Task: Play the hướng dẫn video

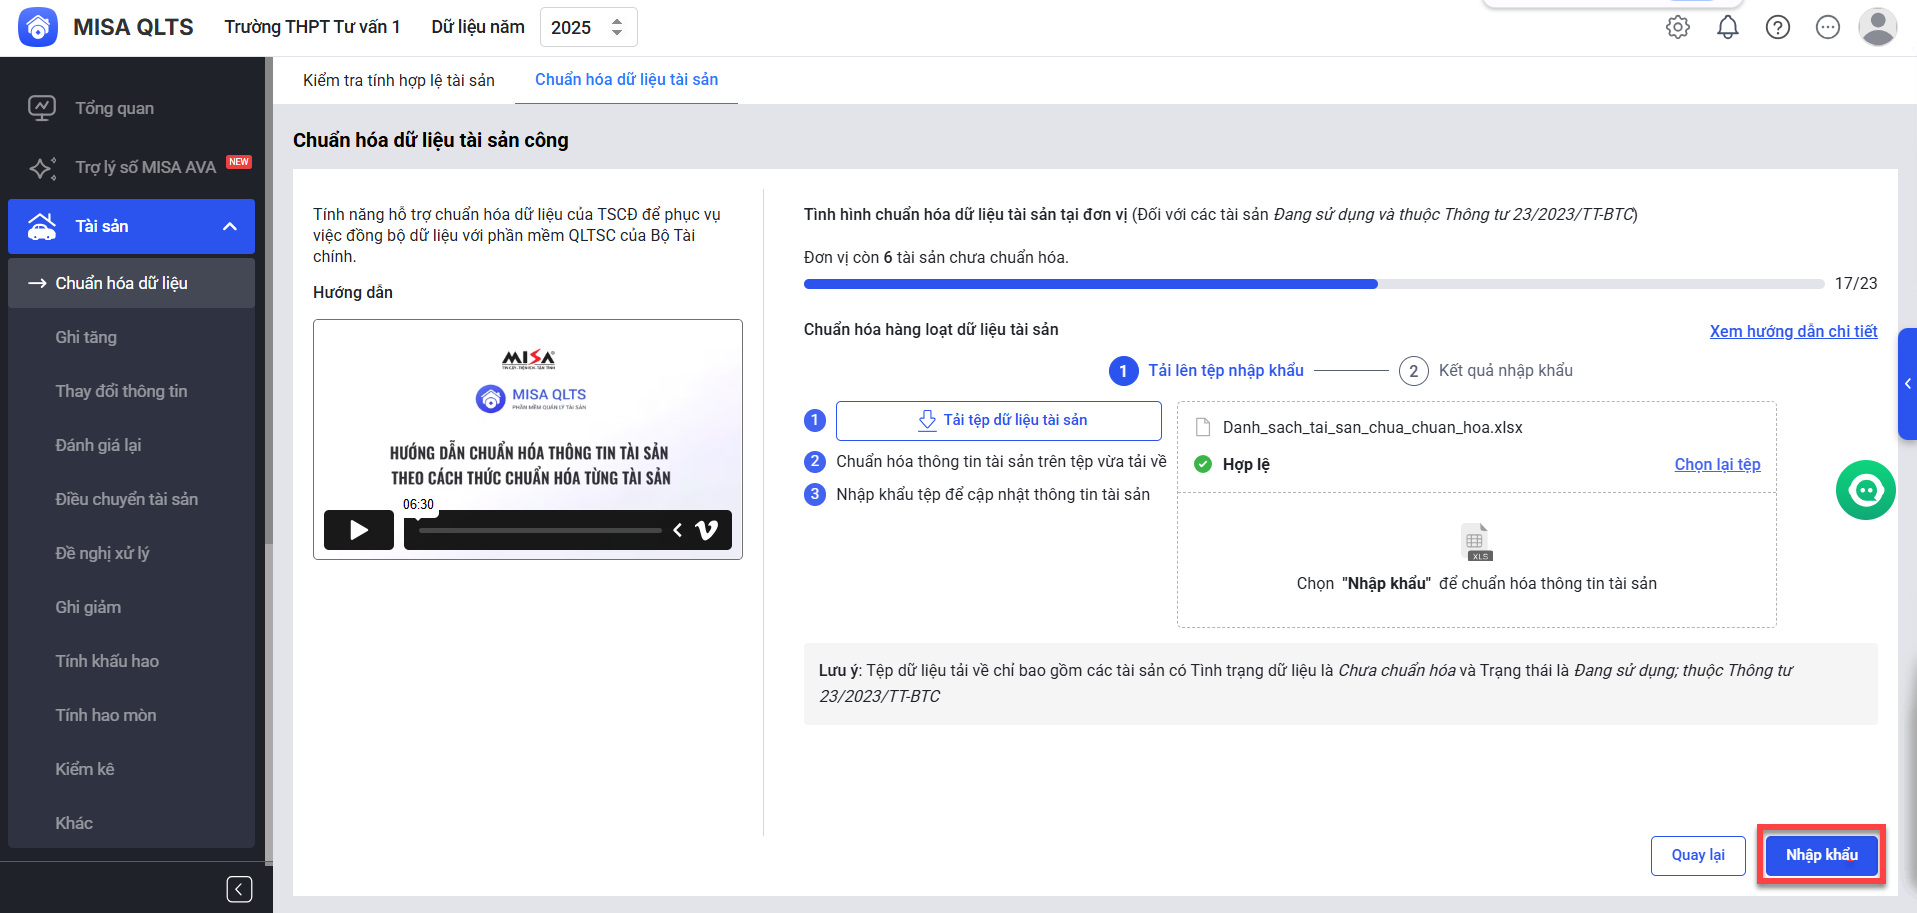Action: coord(359,530)
